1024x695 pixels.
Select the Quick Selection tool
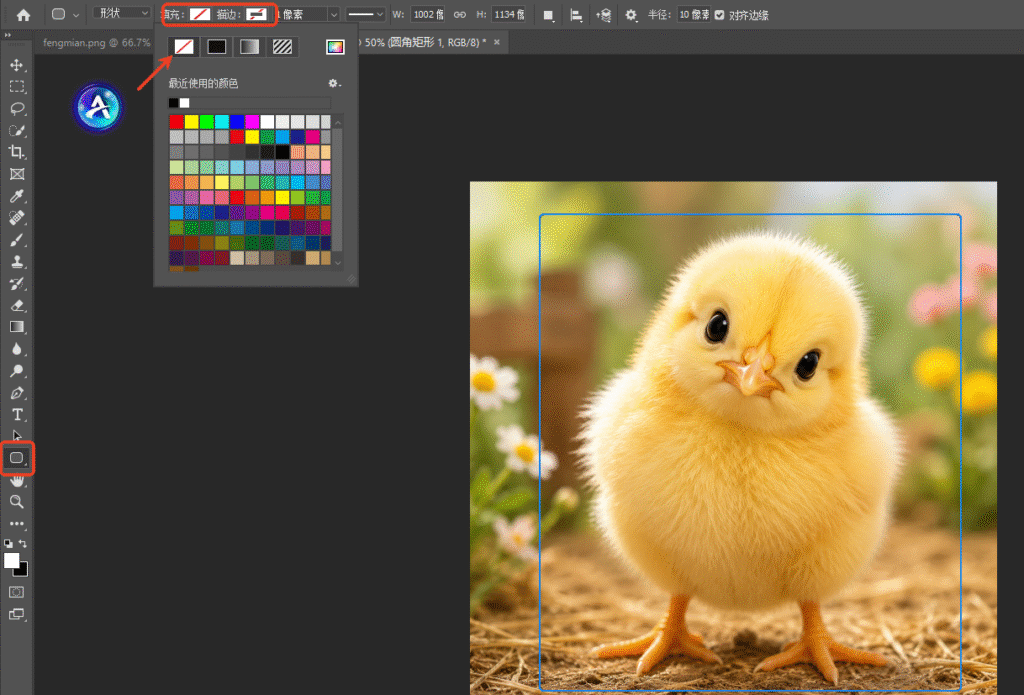(x=17, y=130)
